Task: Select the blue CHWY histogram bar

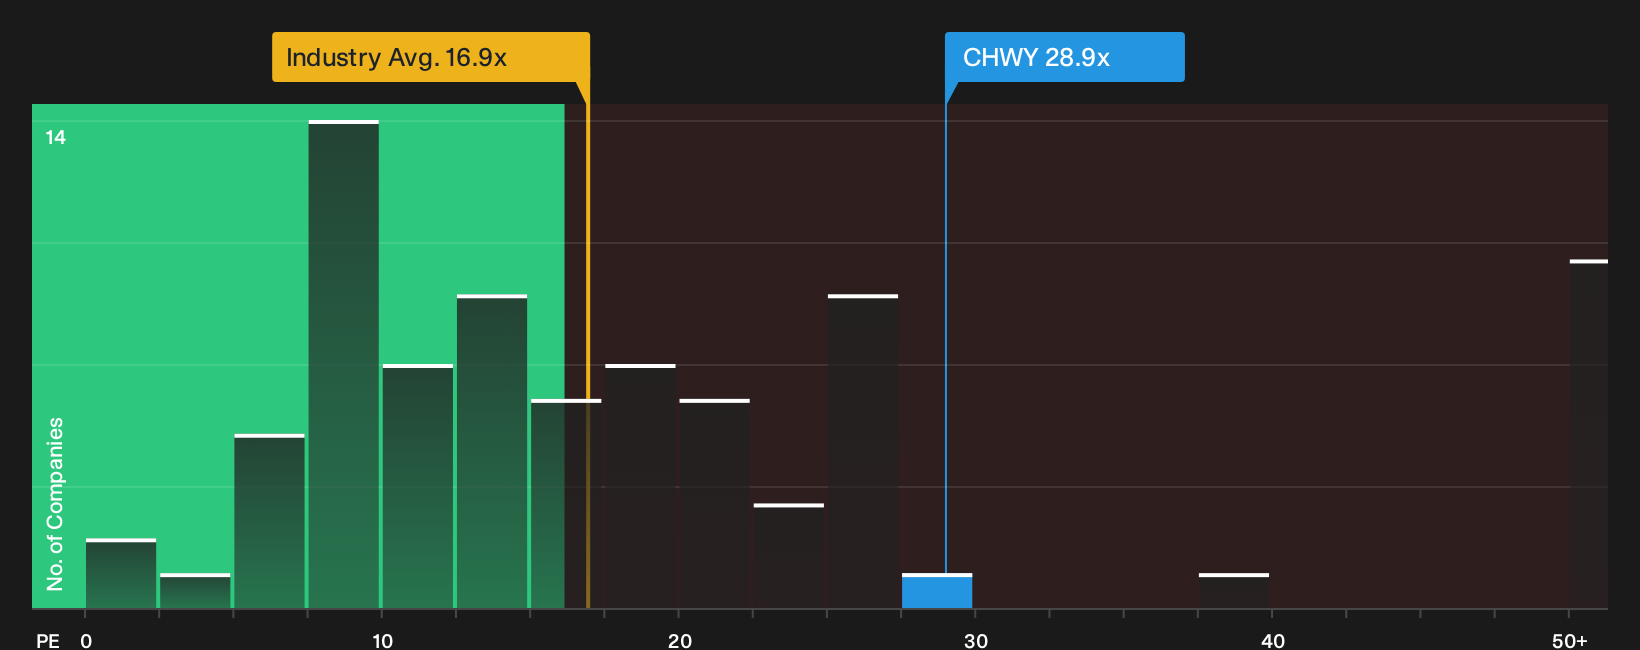Action: coord(937,591)
